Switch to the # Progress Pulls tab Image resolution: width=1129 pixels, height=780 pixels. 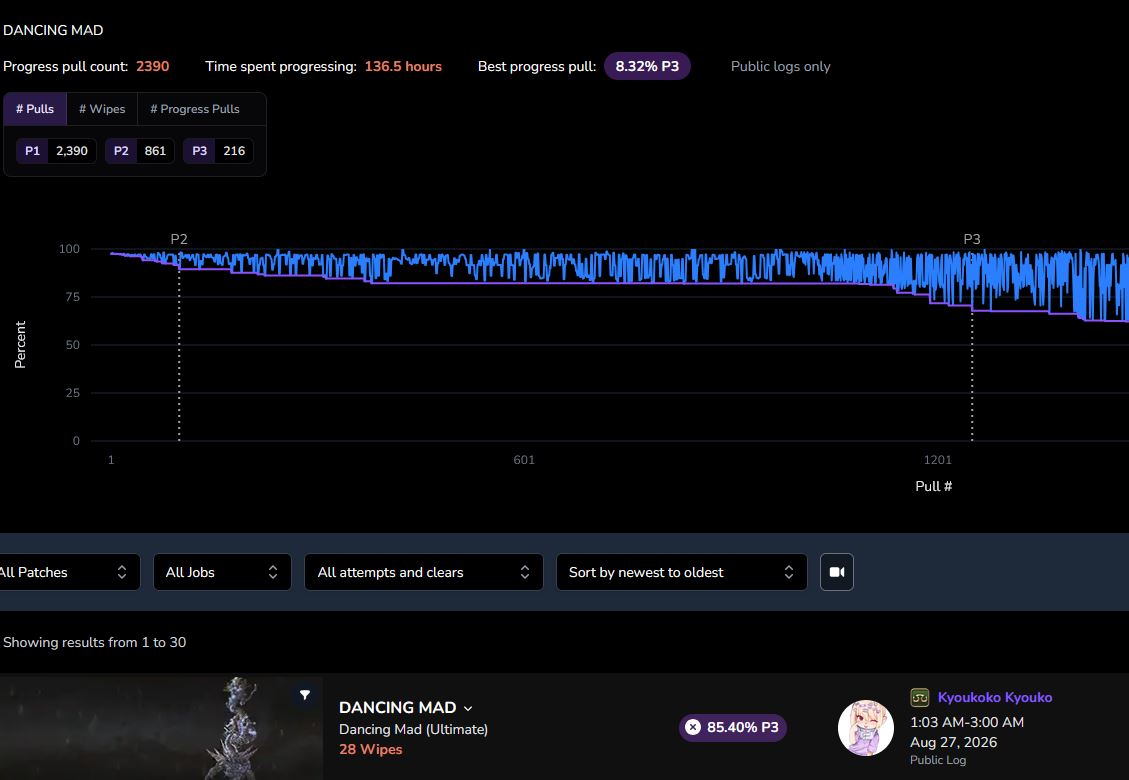194,109
